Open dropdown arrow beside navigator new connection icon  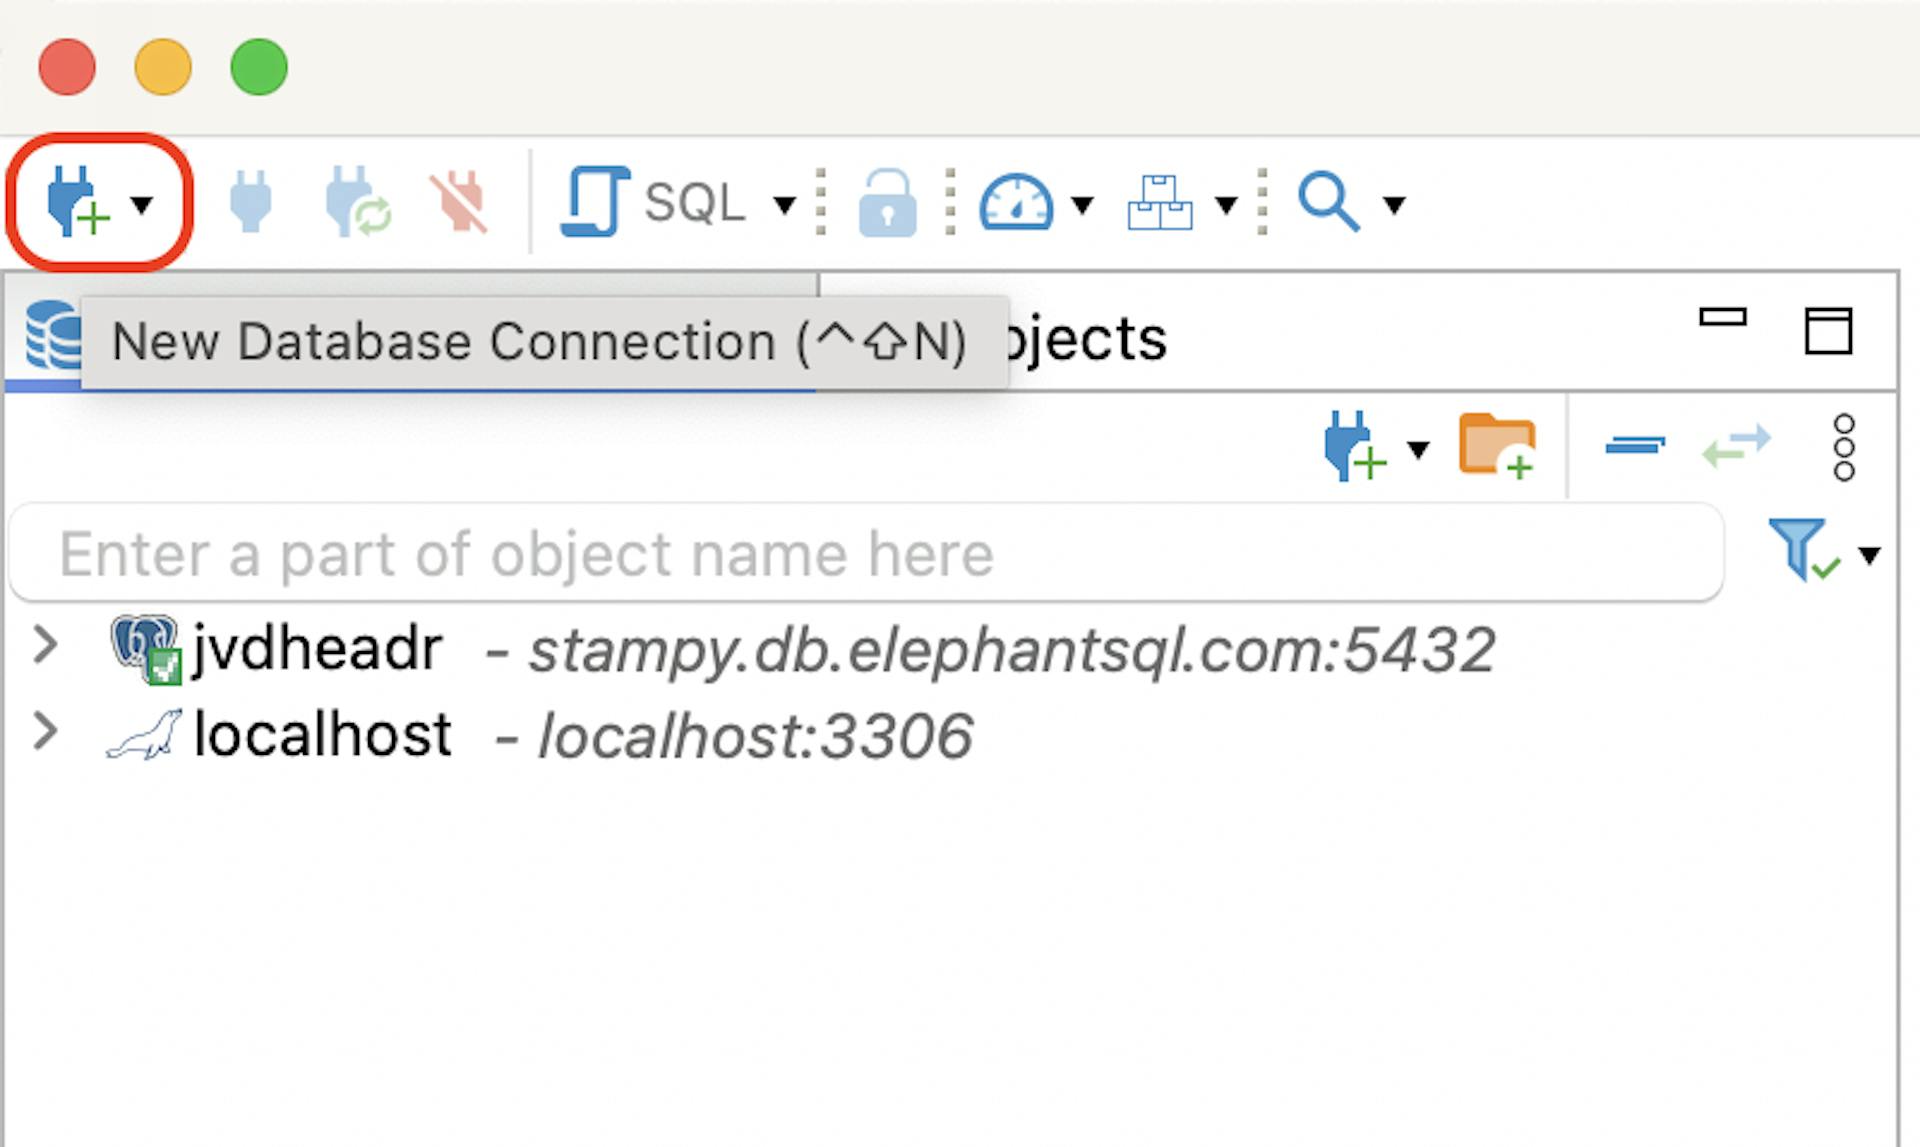[x=1418, y=449]
